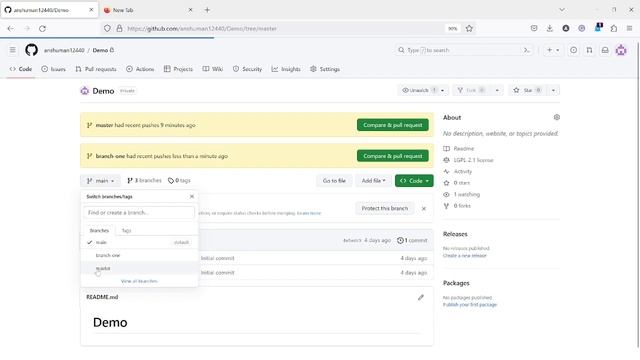Select branch-one in the branch list
The height and width of the screenshot is (360, 640).
point(139,256)
